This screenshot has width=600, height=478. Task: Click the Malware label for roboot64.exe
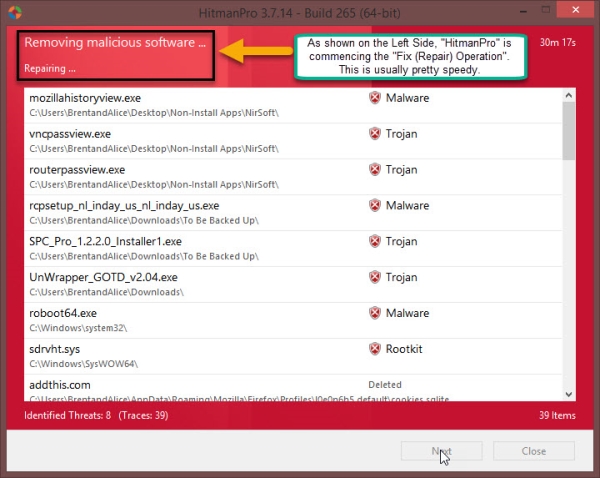point(407,313)
